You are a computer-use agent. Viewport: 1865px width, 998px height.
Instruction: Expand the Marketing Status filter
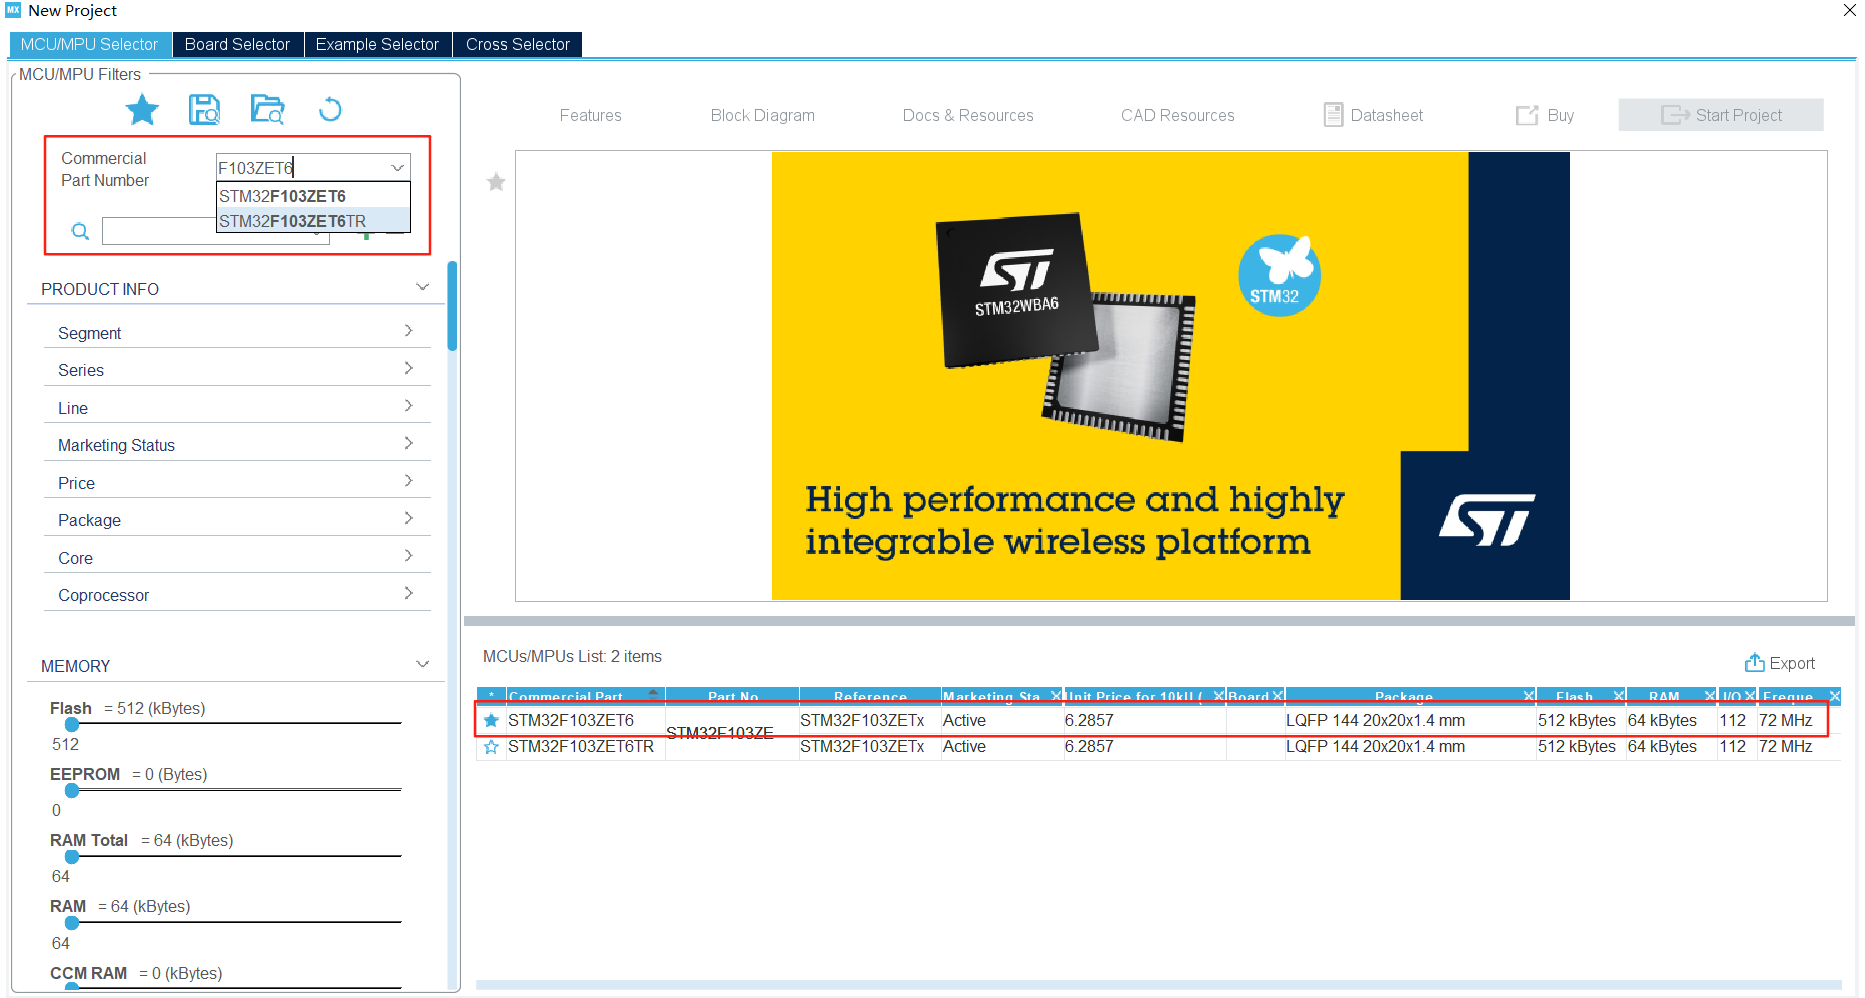click(408, 443)
